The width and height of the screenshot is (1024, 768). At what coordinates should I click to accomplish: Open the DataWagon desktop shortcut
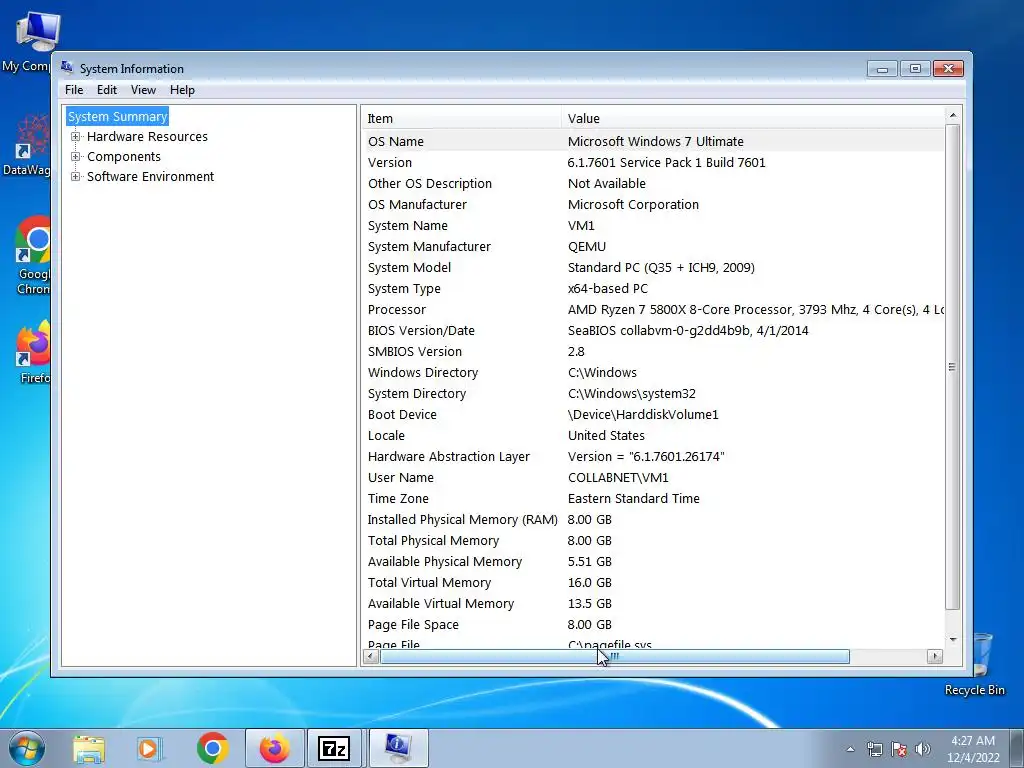click(26, 145)
